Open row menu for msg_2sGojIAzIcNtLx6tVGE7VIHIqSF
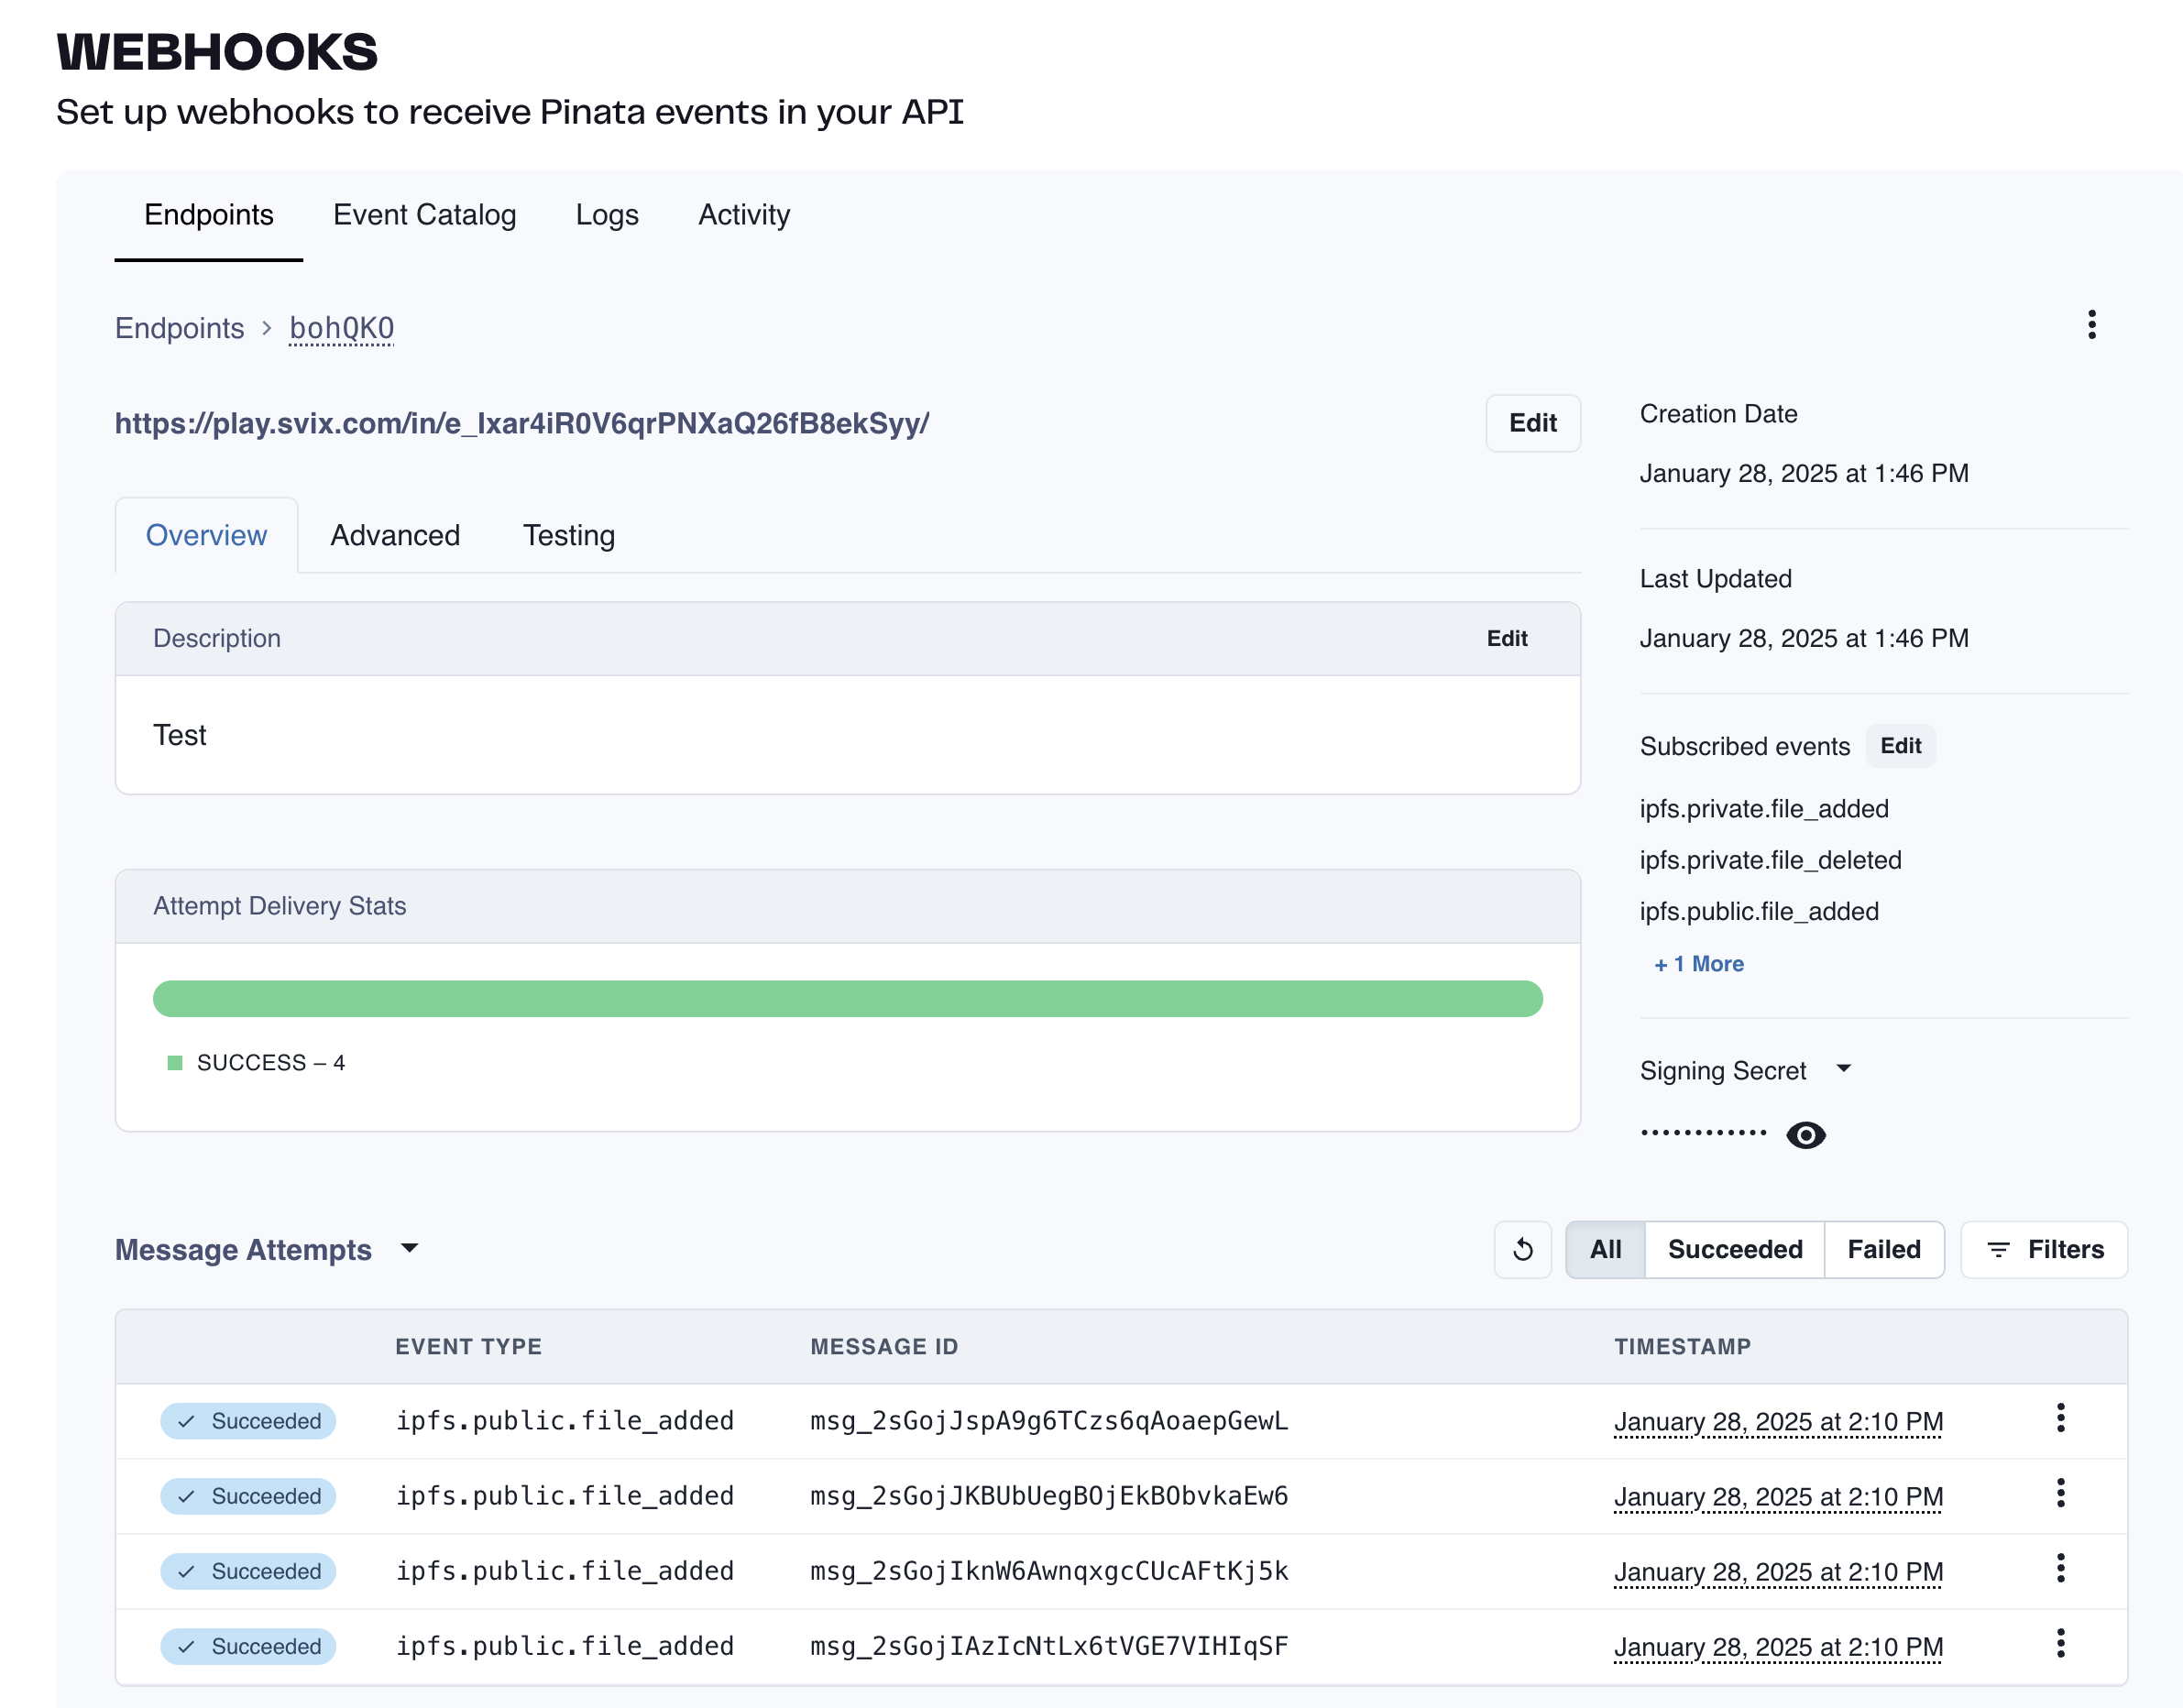This screenshot has width=2183, height=1708. pos(2060,1643)
